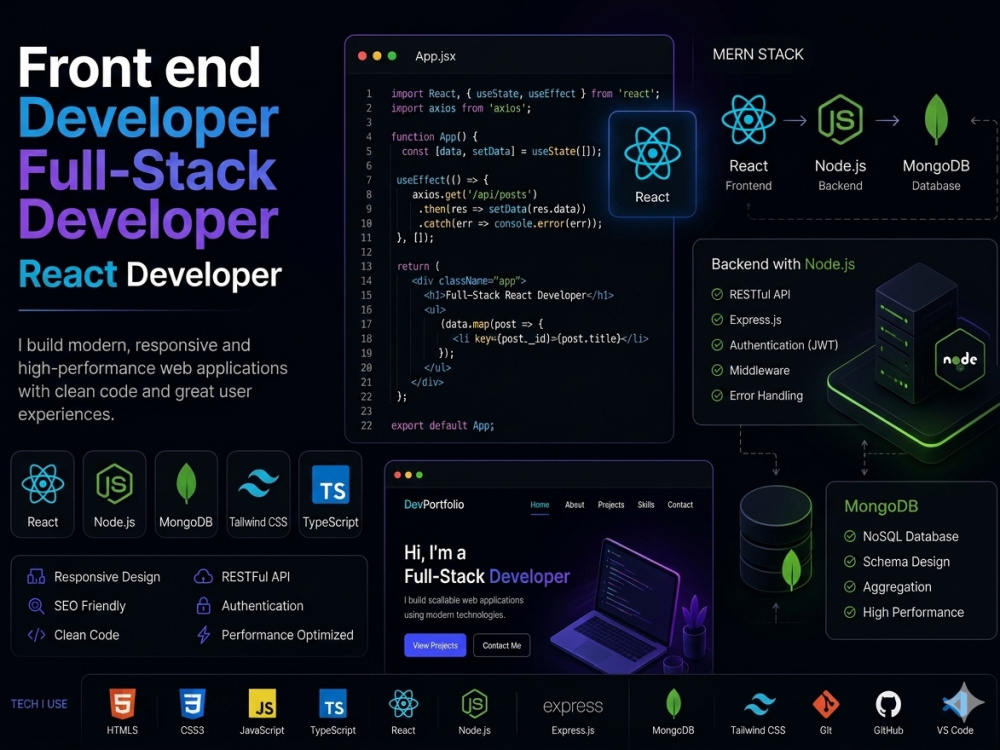The width and height of the screenshot is (1000, 750).
Task: Open Contact in the DevPortfolio nav
Action: [680, 504]
